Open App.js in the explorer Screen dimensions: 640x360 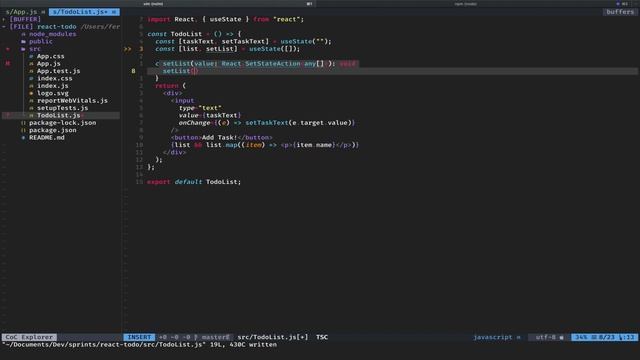coord(49,63)
